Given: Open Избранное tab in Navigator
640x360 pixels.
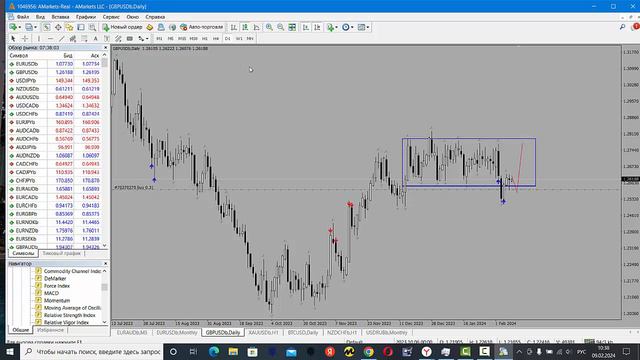Looking at the screenshot, I should tap(50, 330).
